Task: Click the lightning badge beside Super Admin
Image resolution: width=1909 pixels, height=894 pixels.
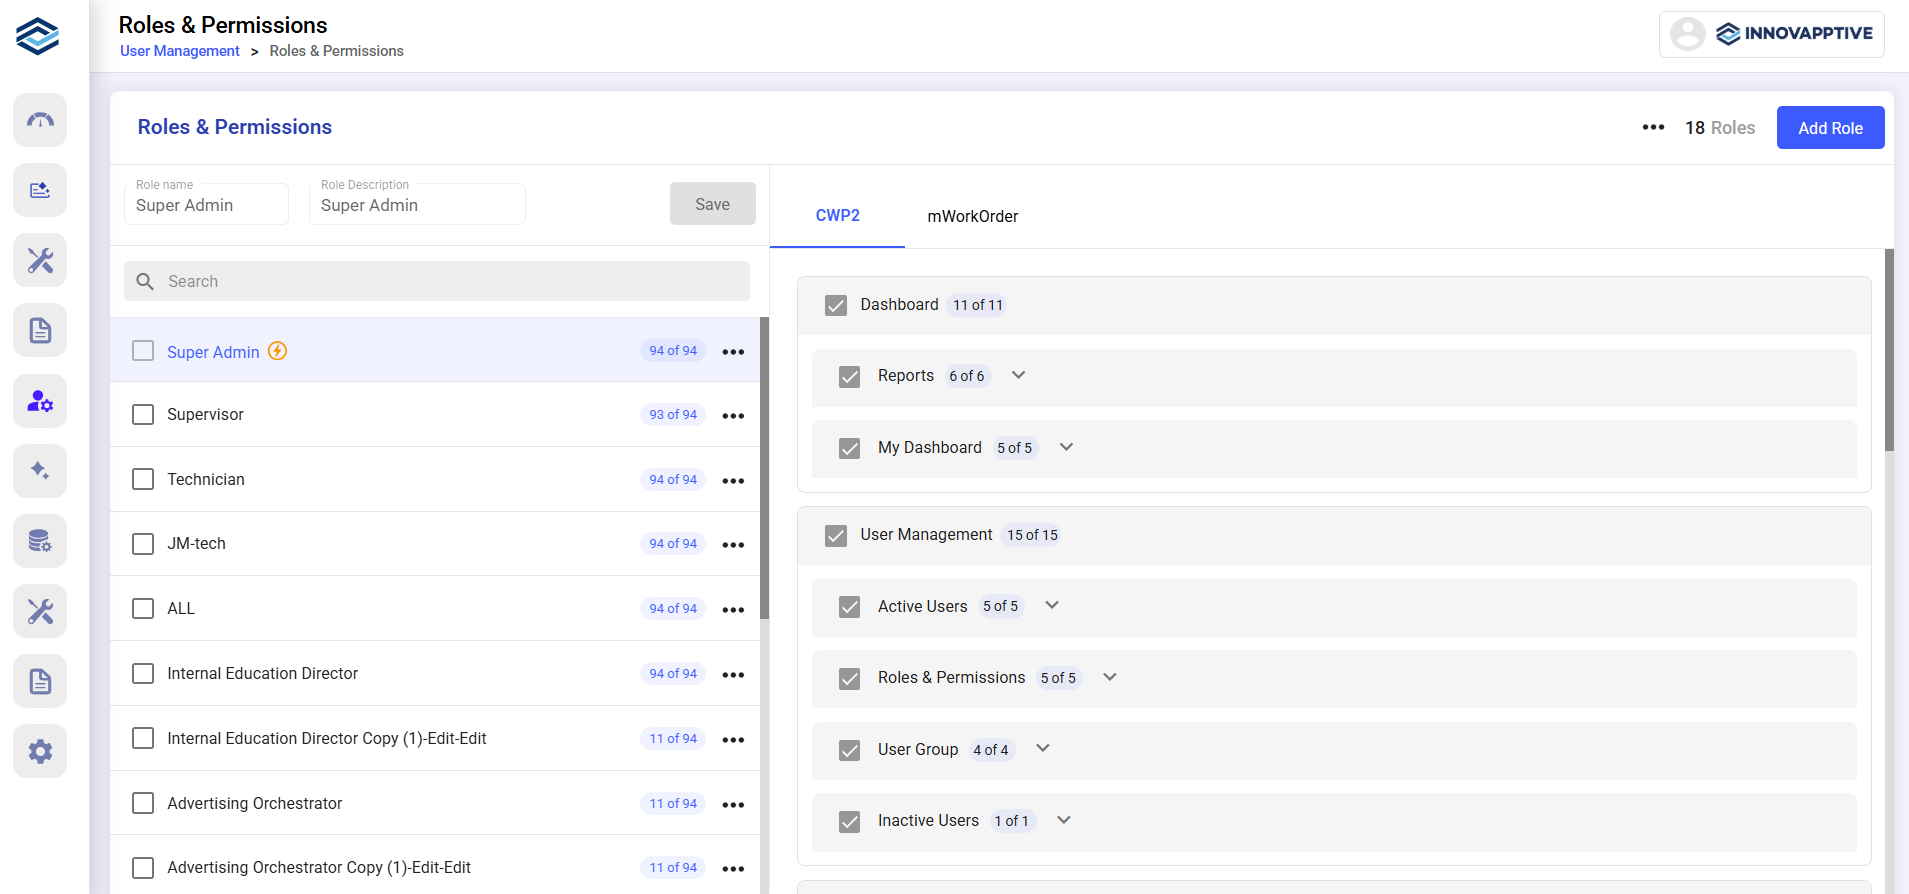Action: (x=278, y=351)
